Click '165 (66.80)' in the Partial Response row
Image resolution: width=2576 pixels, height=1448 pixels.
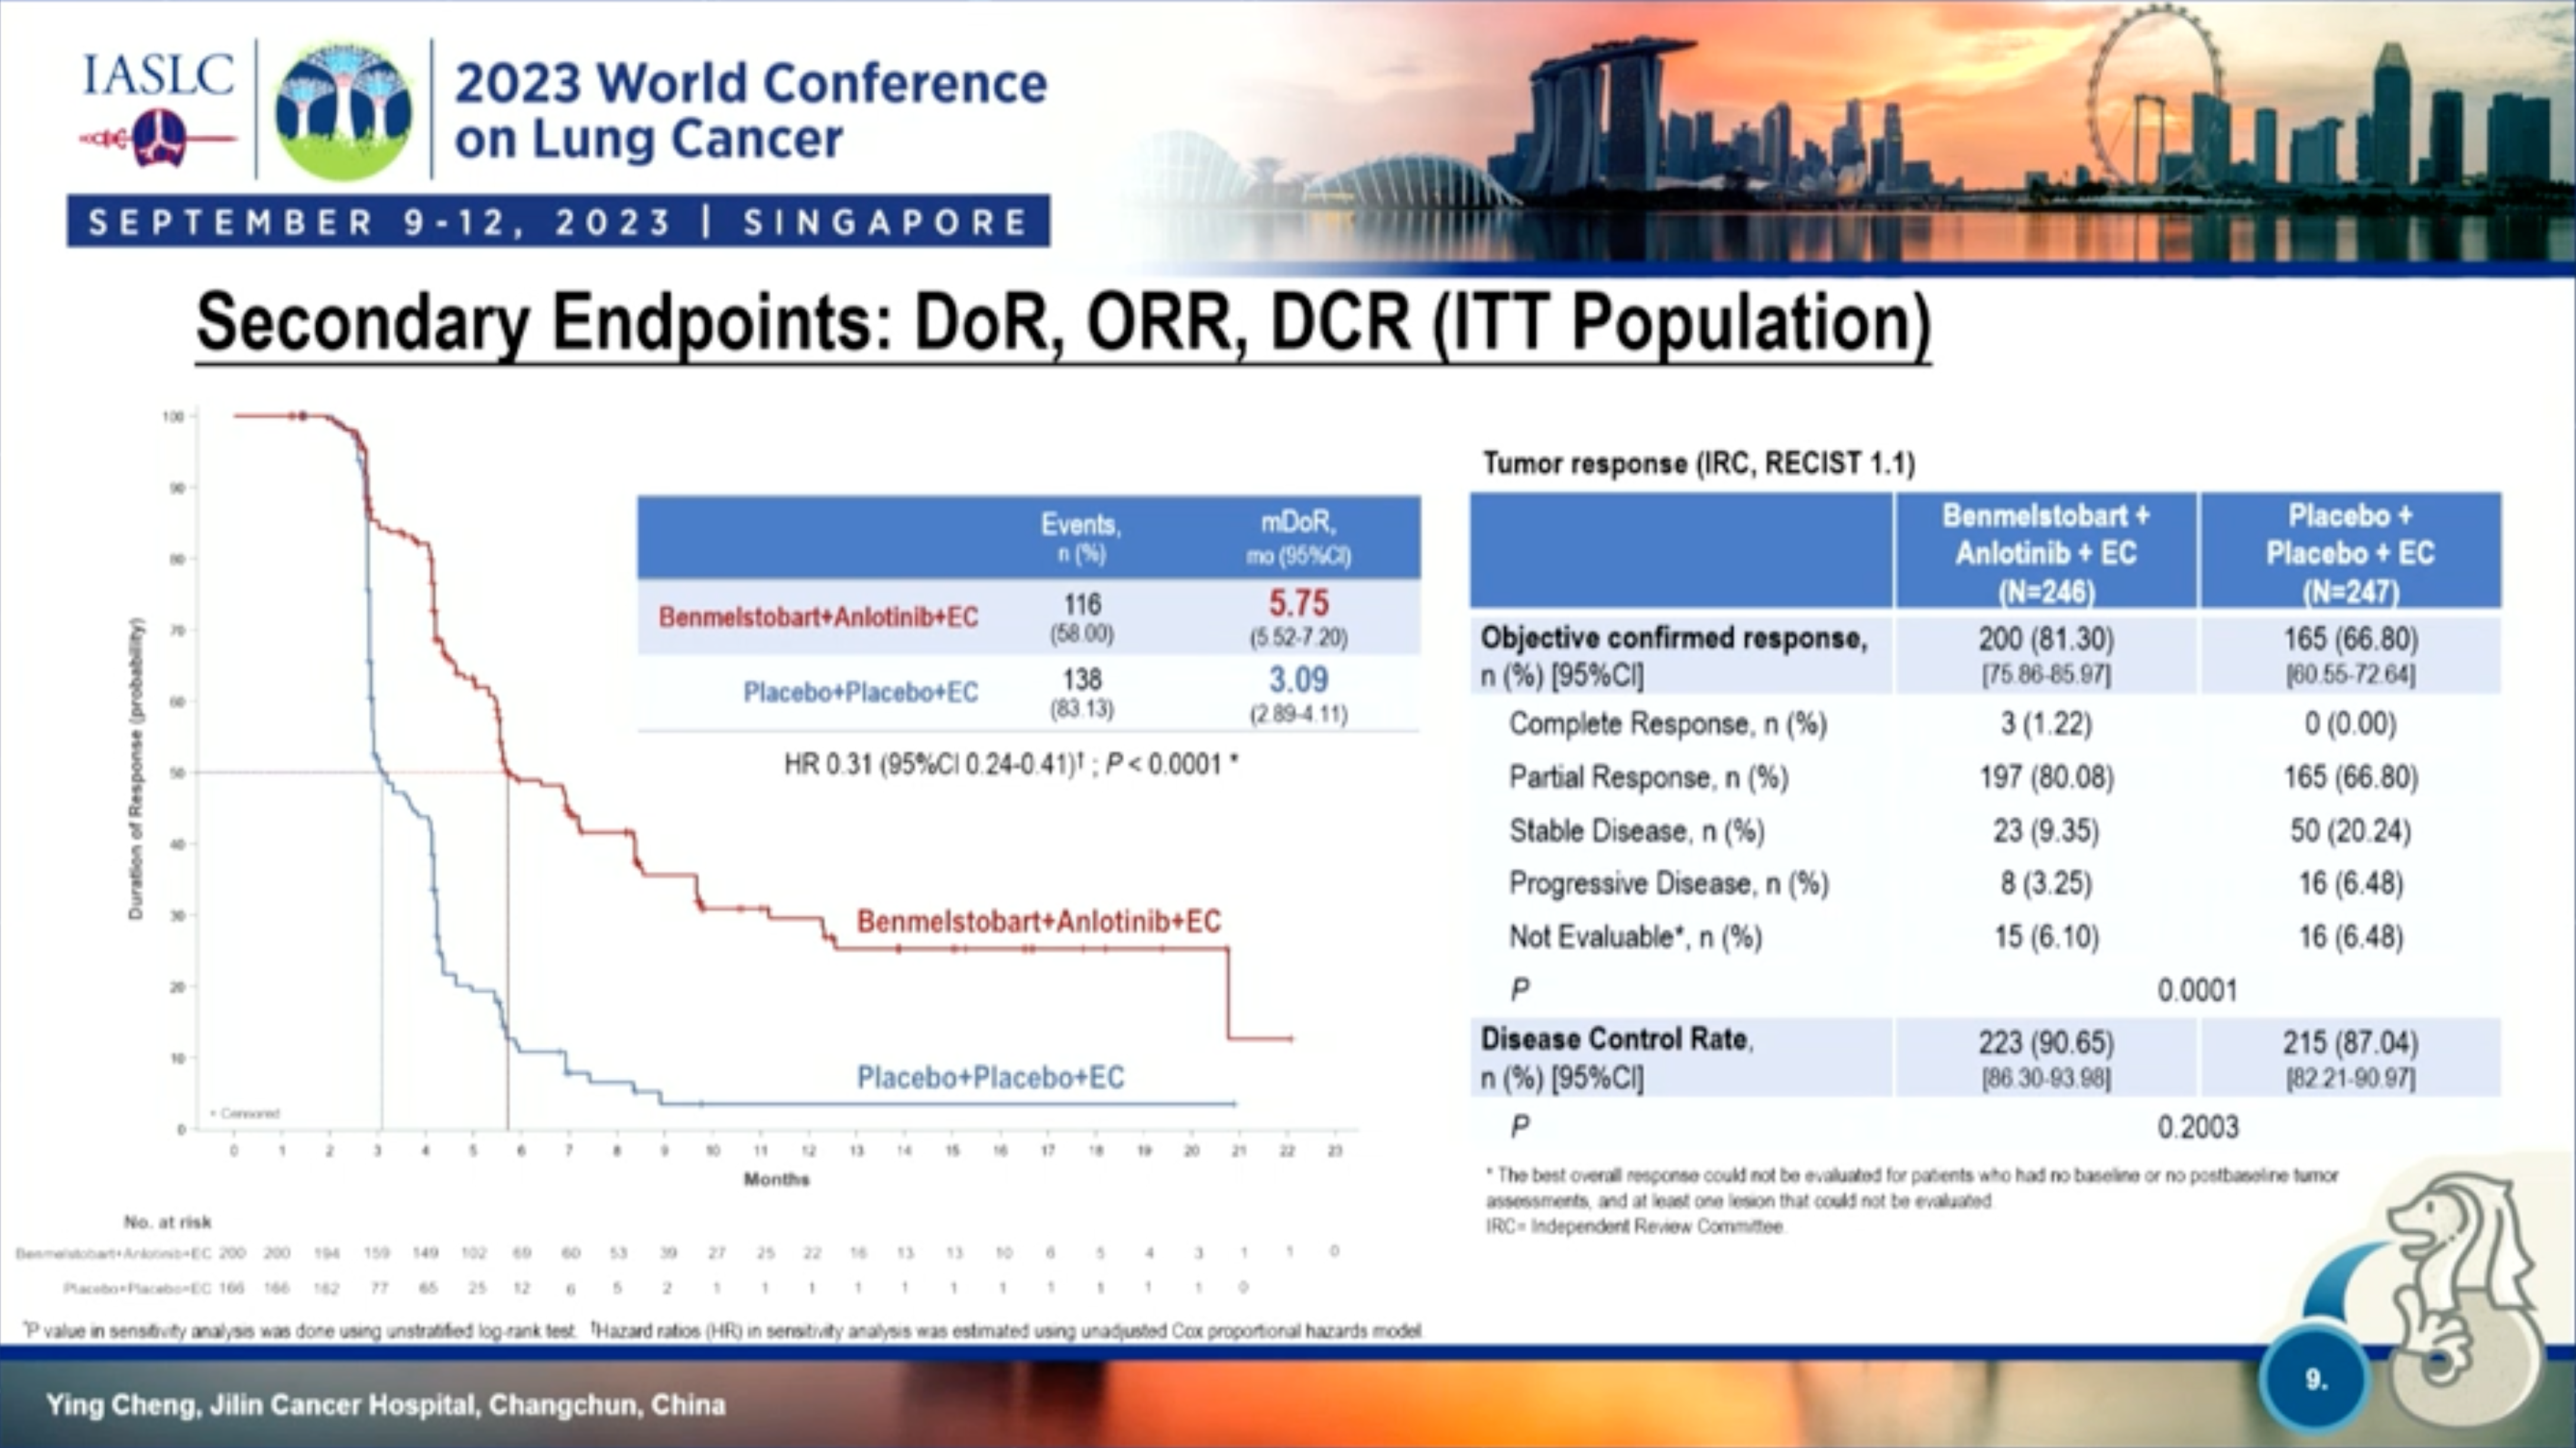pyautogui.click(x=2350, y=777)
